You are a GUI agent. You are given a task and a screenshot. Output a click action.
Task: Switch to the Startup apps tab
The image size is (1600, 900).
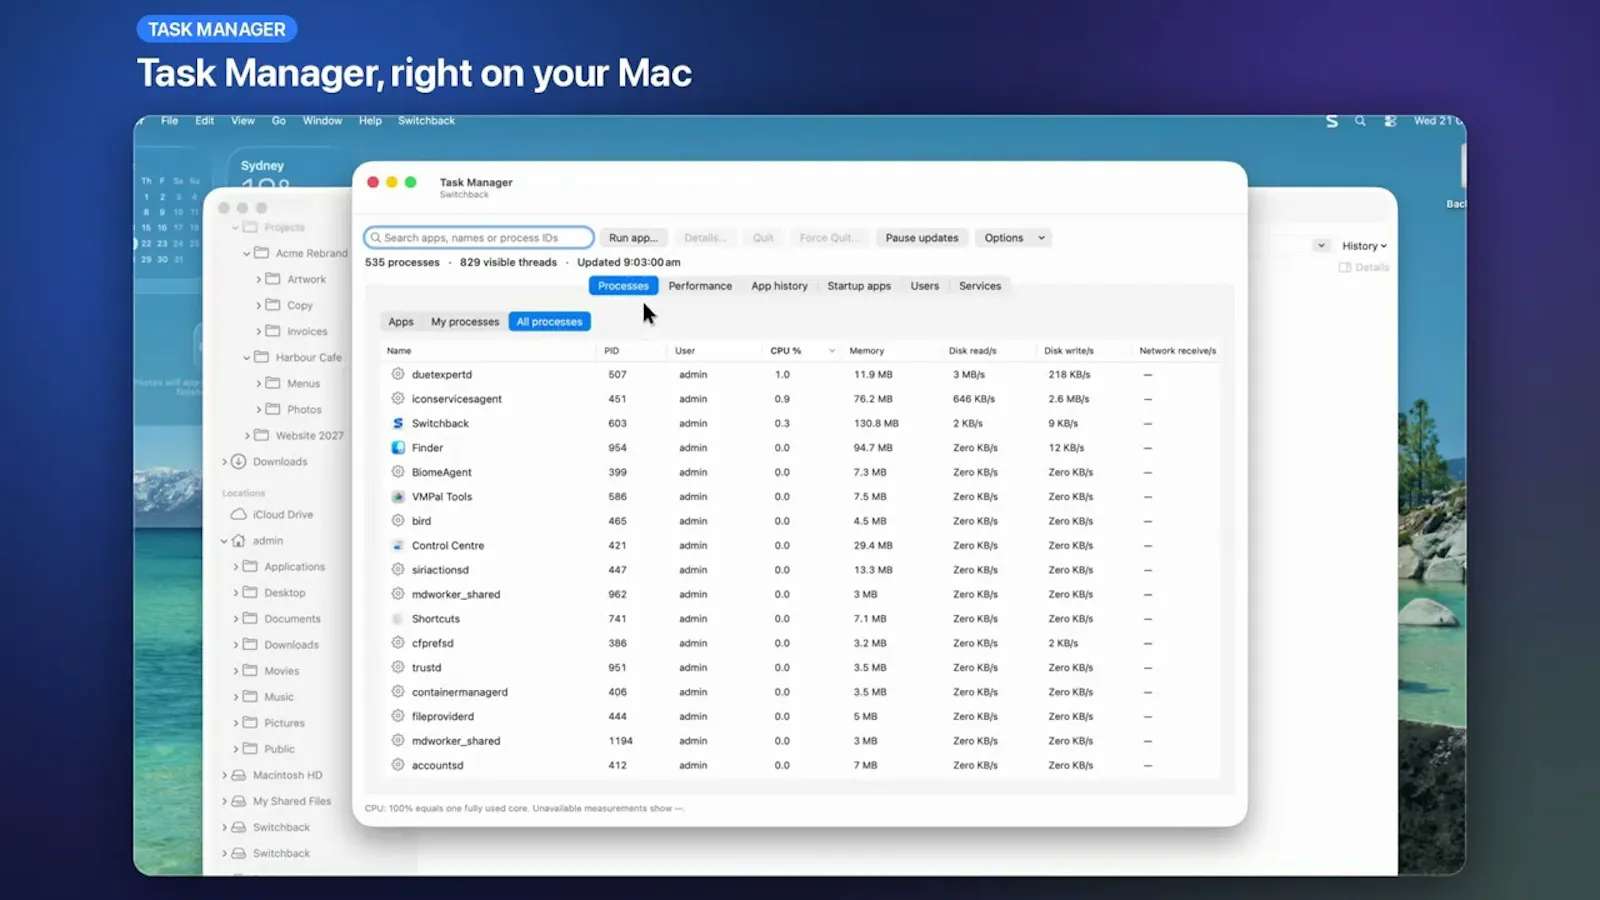859,286
